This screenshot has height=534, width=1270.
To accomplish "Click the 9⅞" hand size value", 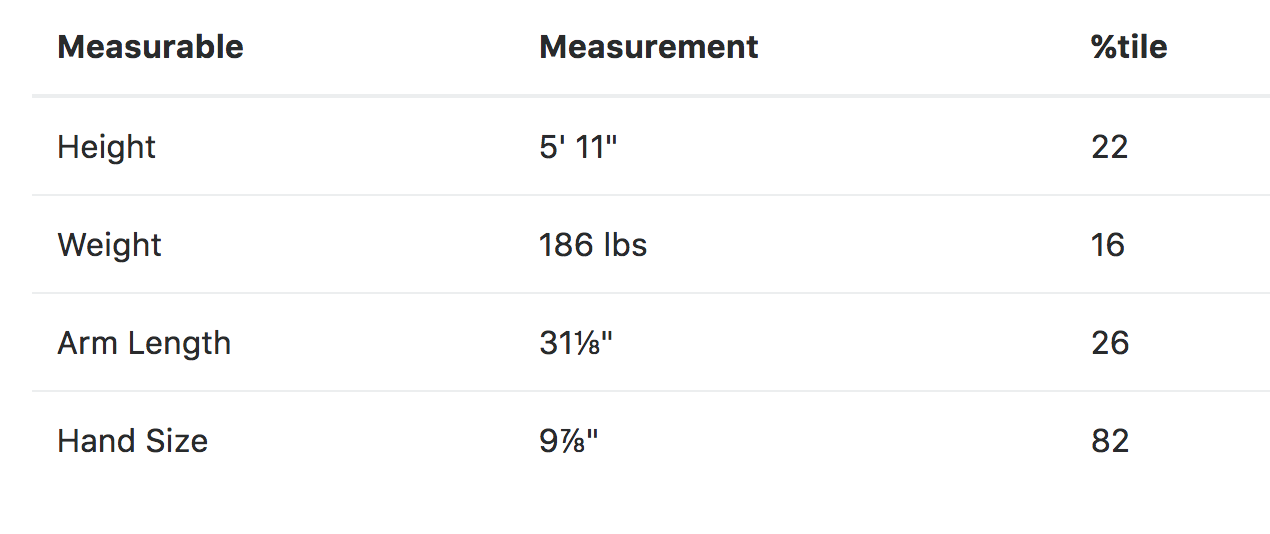I will click(x=568, y=441).
